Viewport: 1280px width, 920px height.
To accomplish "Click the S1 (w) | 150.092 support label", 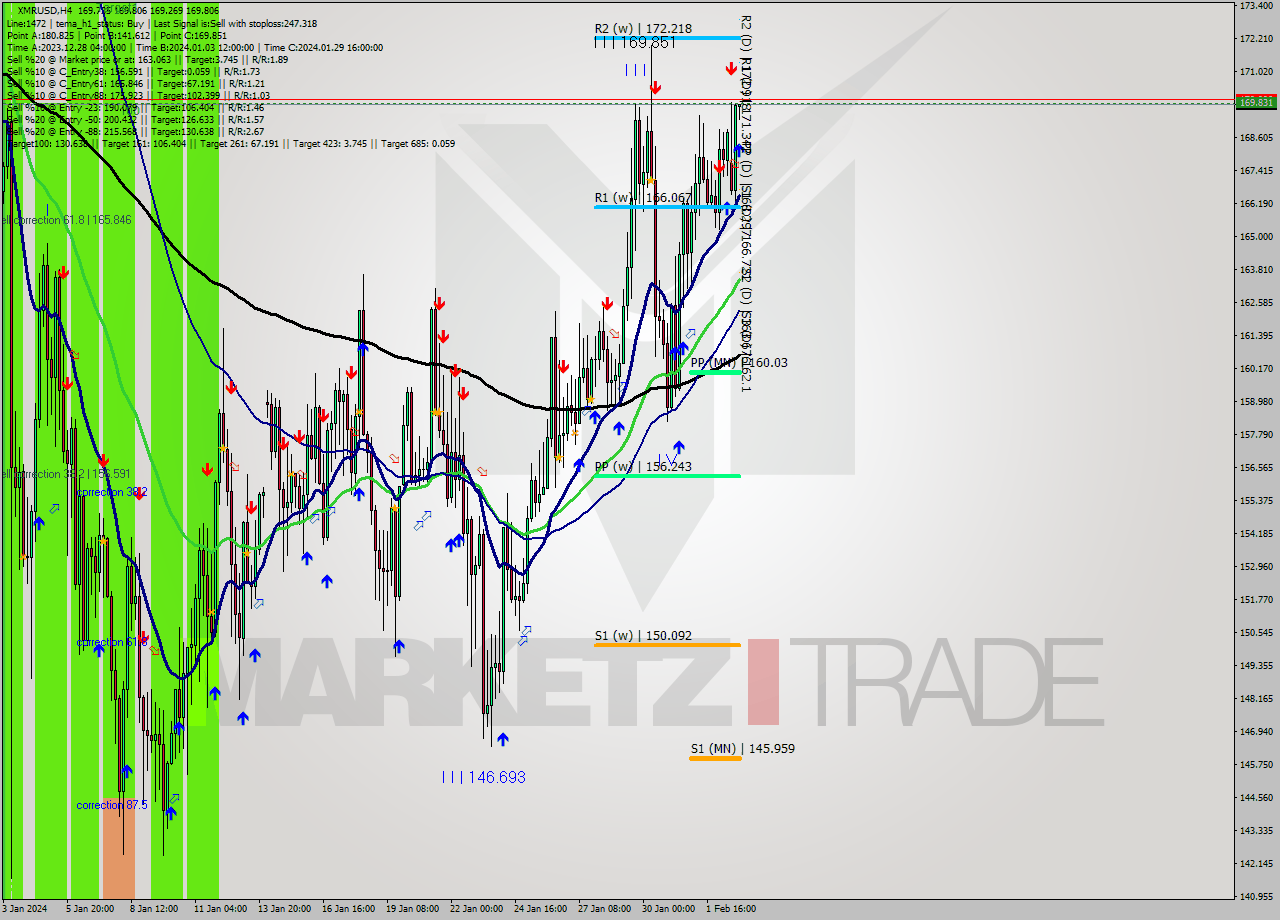I will point(643,635).
